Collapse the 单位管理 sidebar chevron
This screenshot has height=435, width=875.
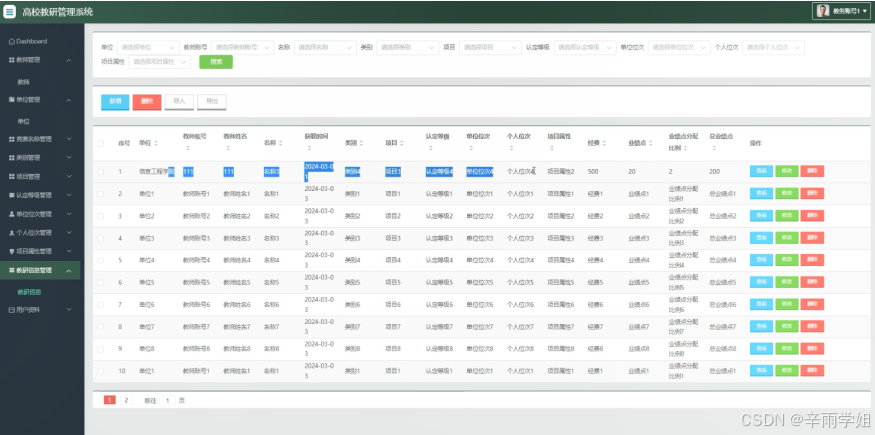(x=69, y=100)
